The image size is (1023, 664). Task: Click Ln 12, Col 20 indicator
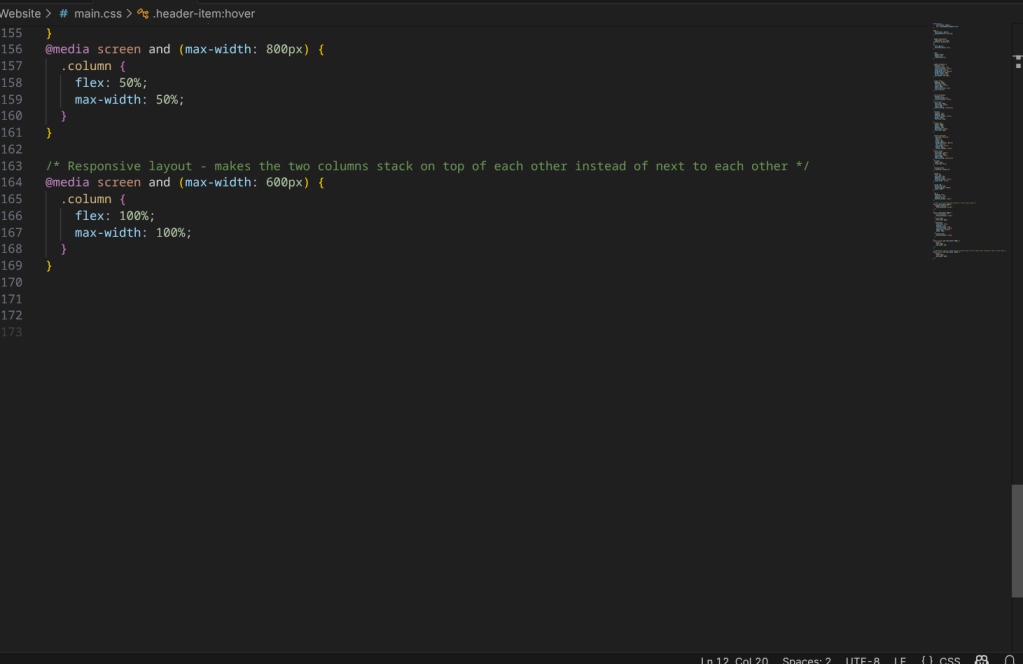735,660
